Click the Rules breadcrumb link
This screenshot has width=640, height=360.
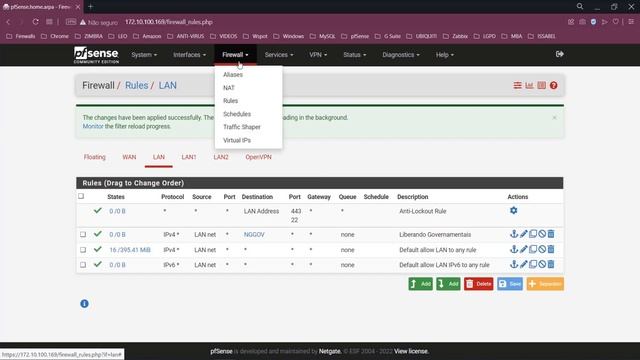[136, 85]
